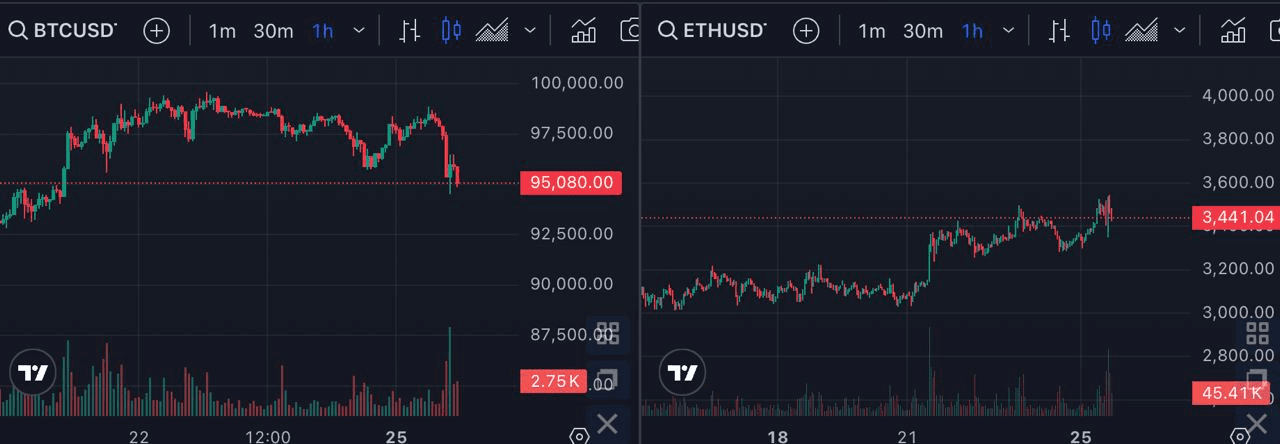Click the ETHUSD symbol search
The width and height of the screenshot is (1280, 444).
click(712, 30)
